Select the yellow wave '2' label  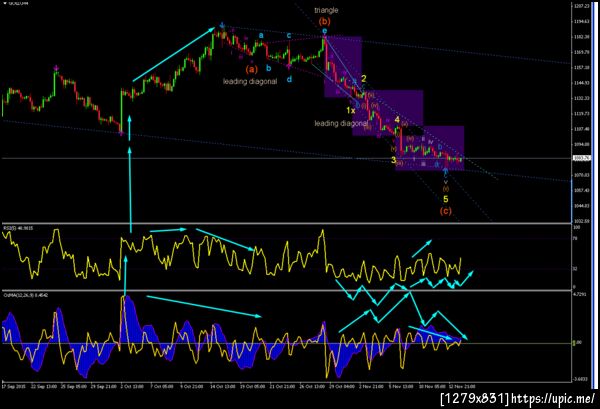click(x=364, y=79)
